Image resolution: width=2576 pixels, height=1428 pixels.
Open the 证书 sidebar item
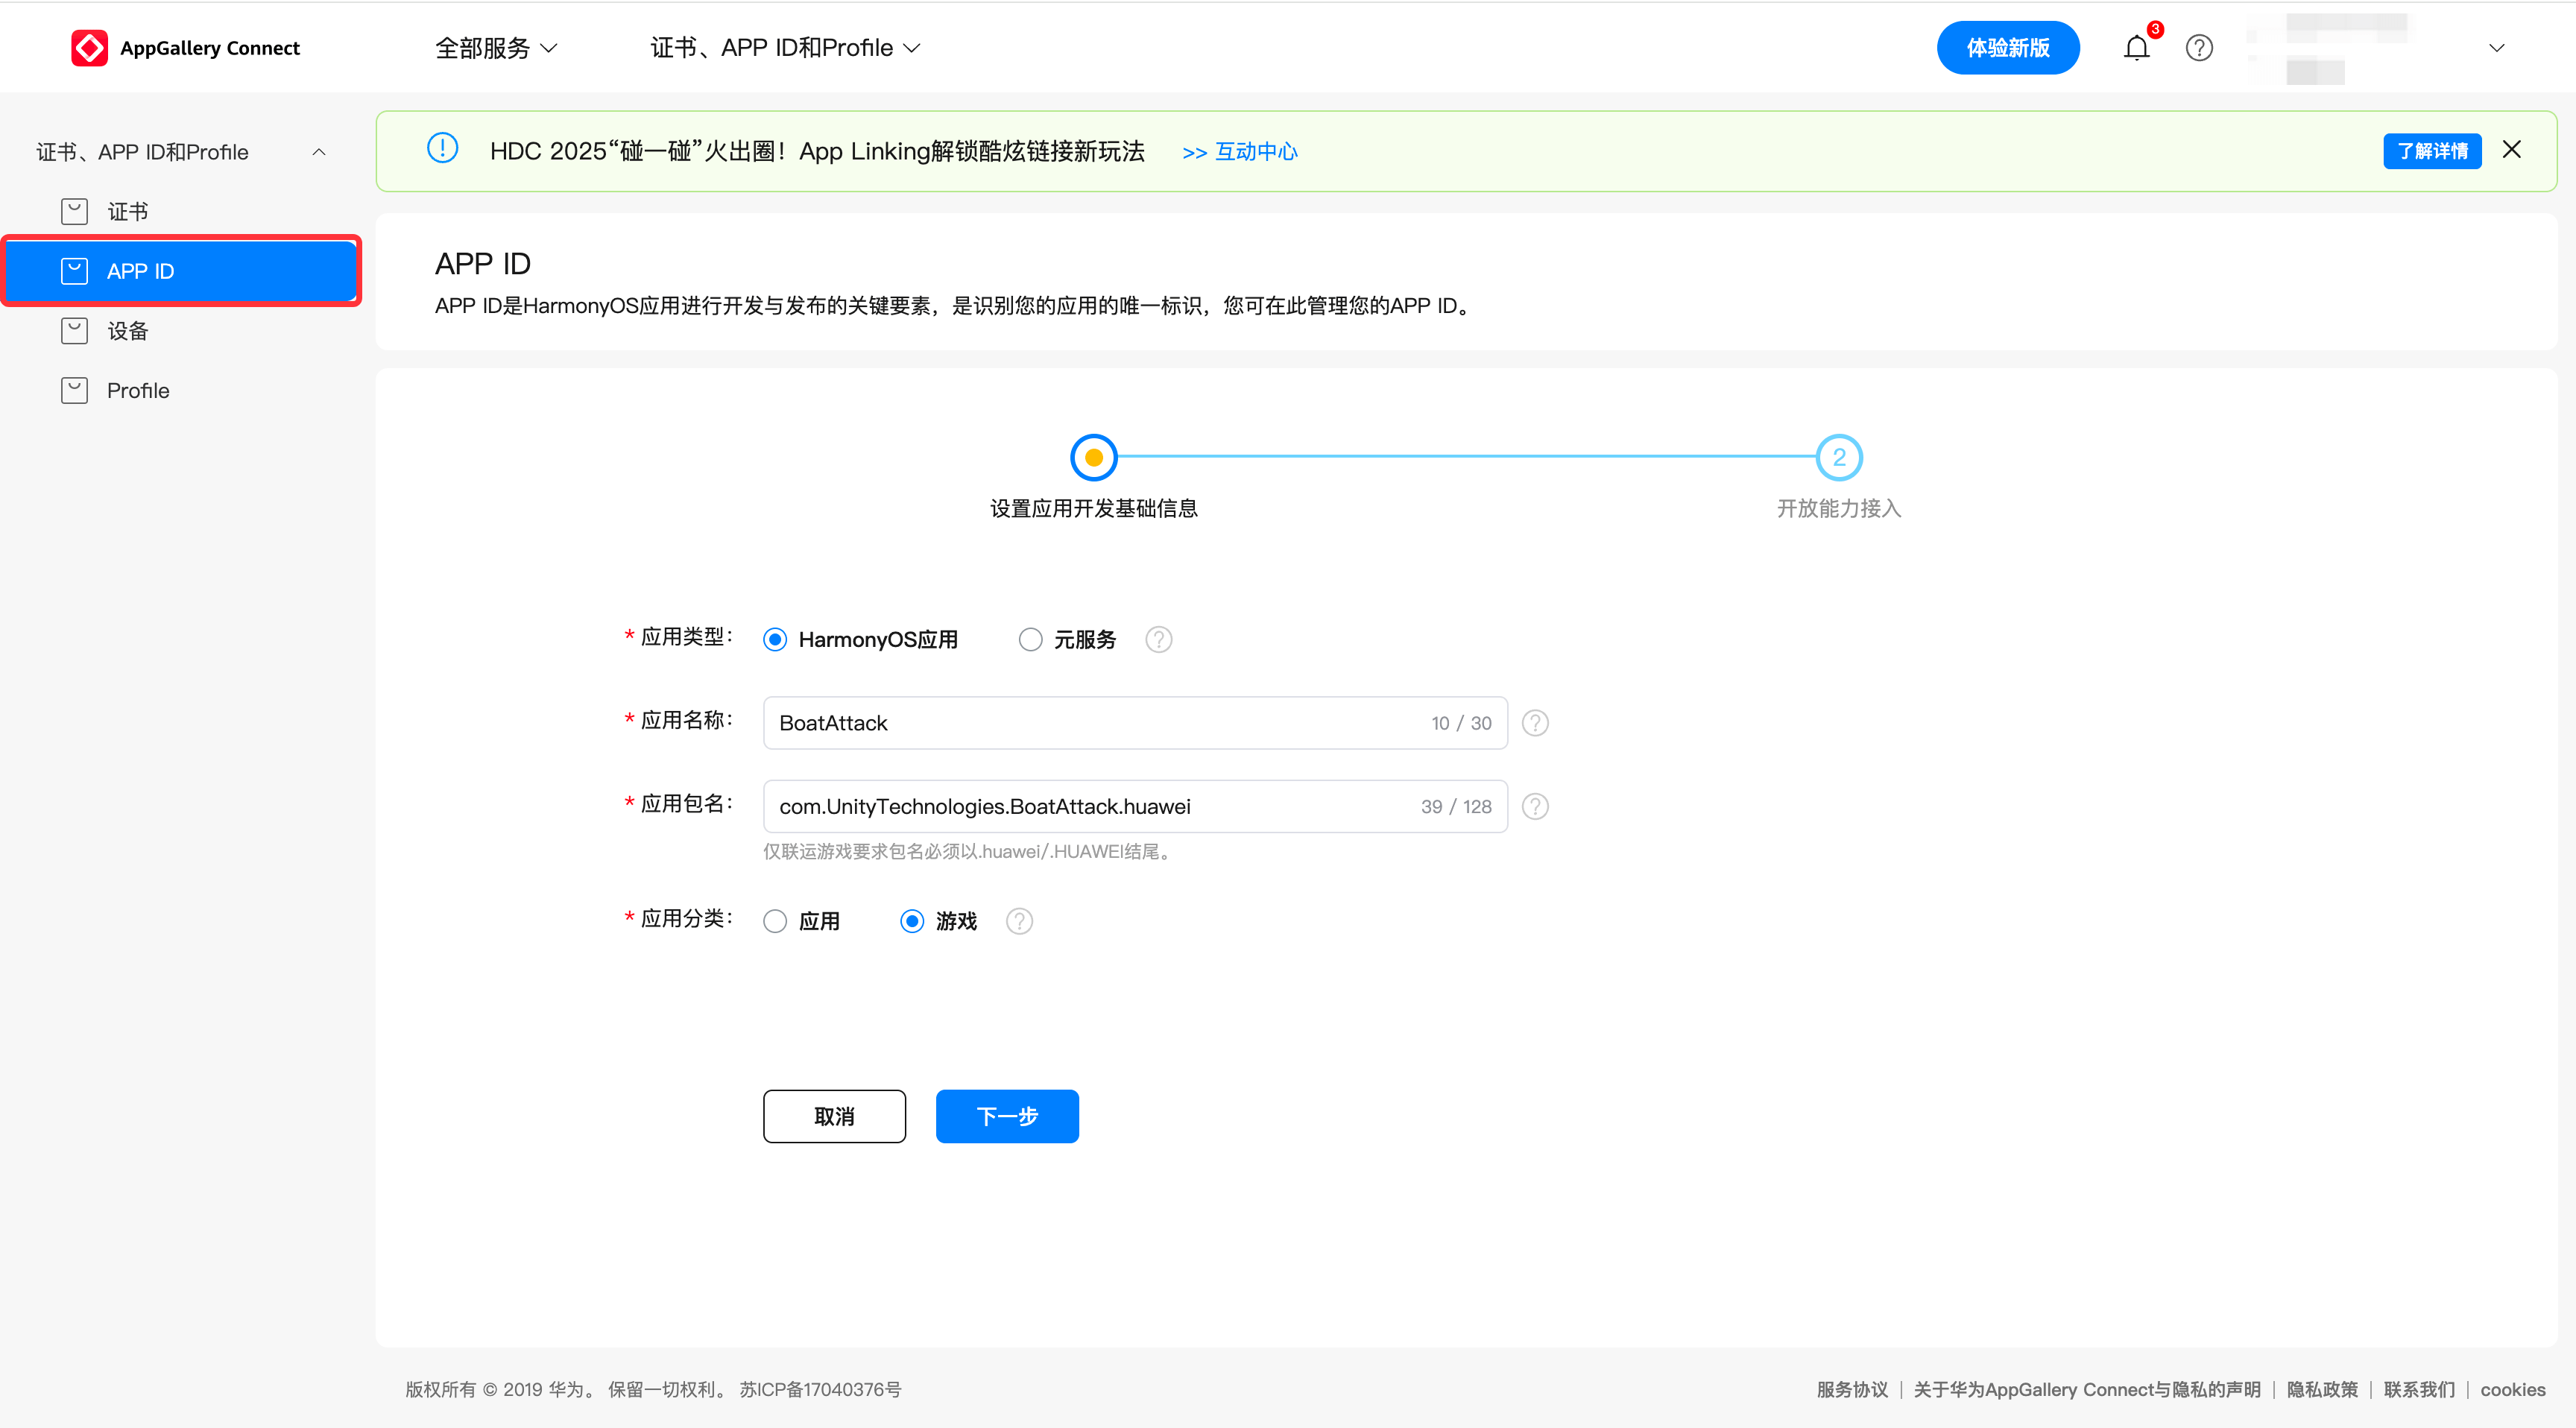tap(128, 212)
